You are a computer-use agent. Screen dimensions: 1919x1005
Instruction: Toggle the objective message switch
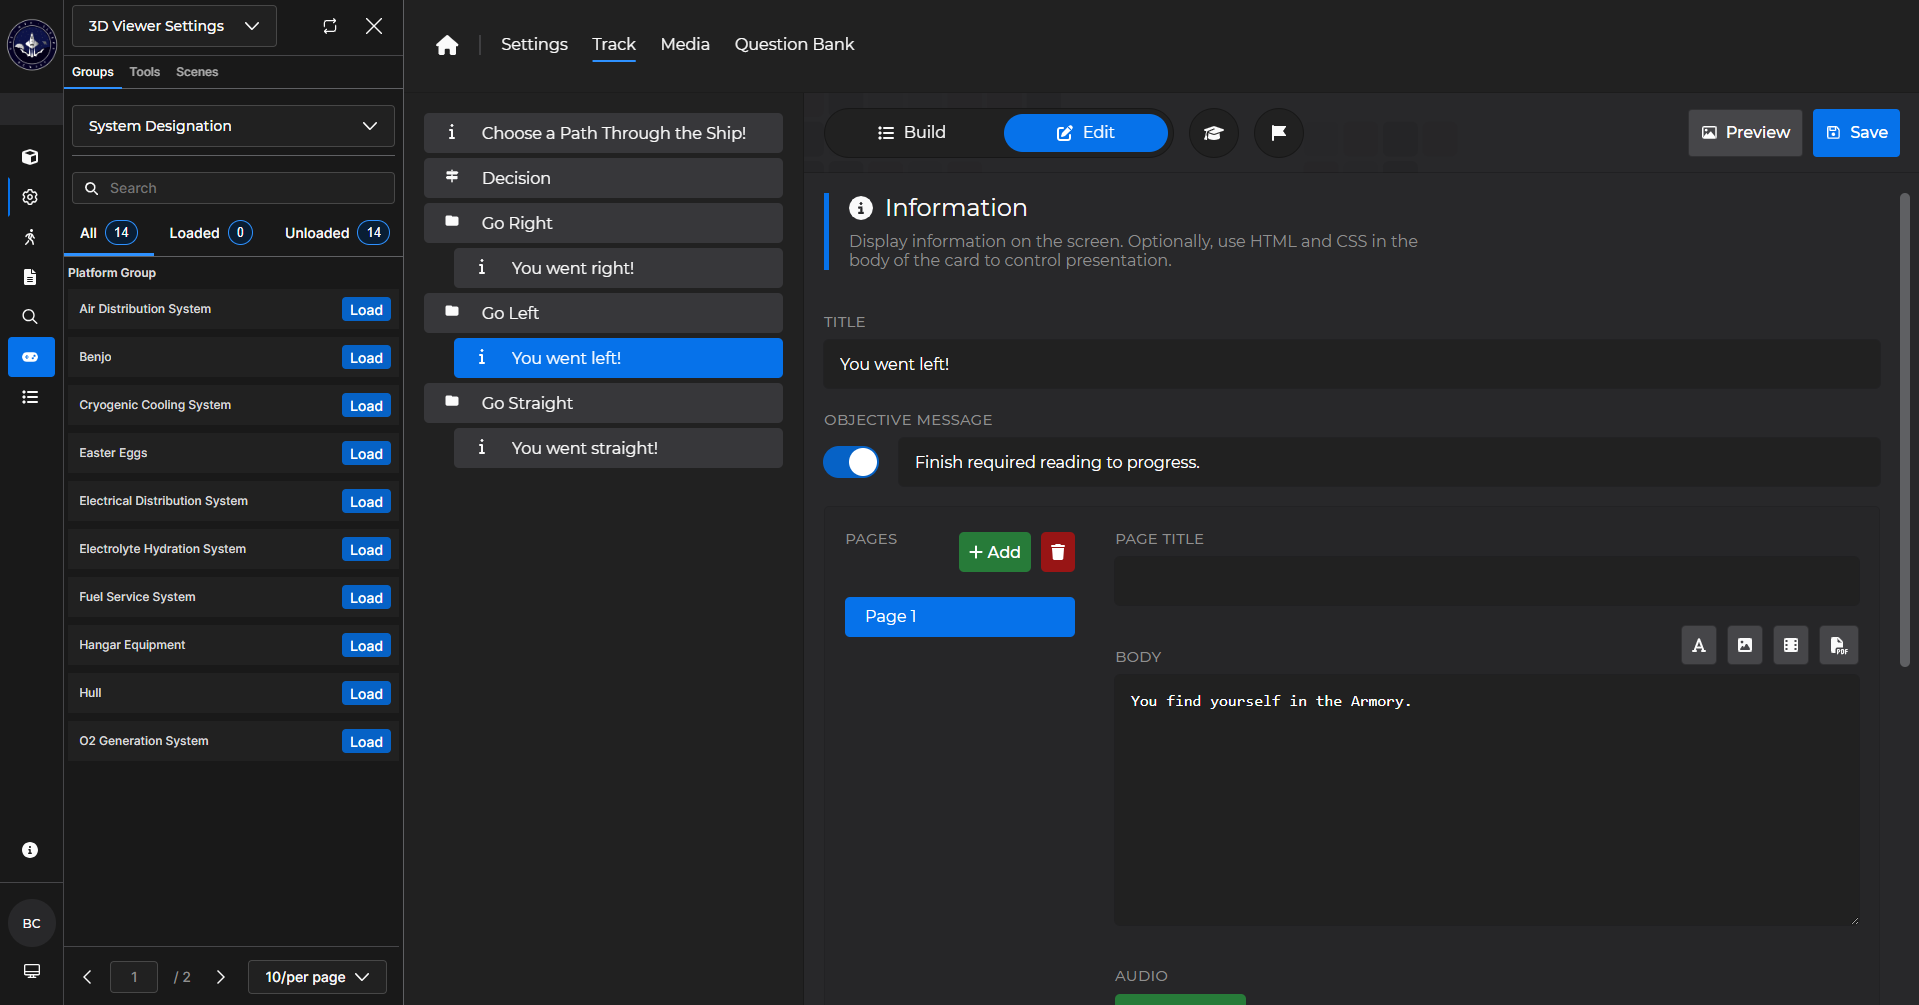click(x=851, y=462)
